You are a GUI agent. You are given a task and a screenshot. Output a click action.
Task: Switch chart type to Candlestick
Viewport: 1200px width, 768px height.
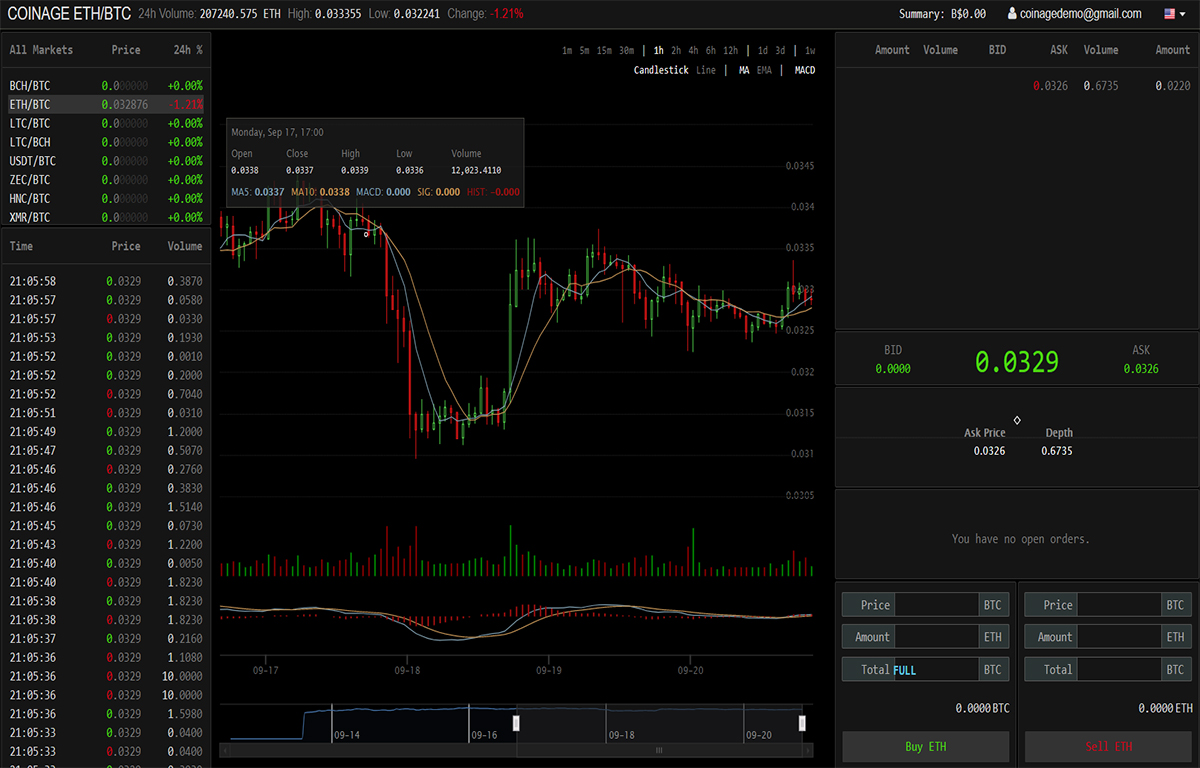(x=661, y=70)
